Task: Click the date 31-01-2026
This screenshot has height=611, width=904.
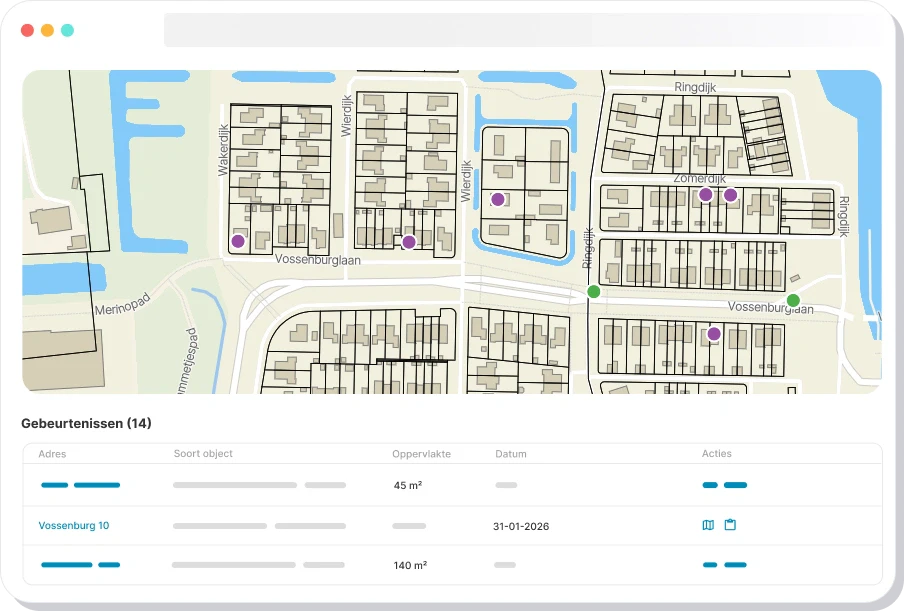Action: pos(521,526)
